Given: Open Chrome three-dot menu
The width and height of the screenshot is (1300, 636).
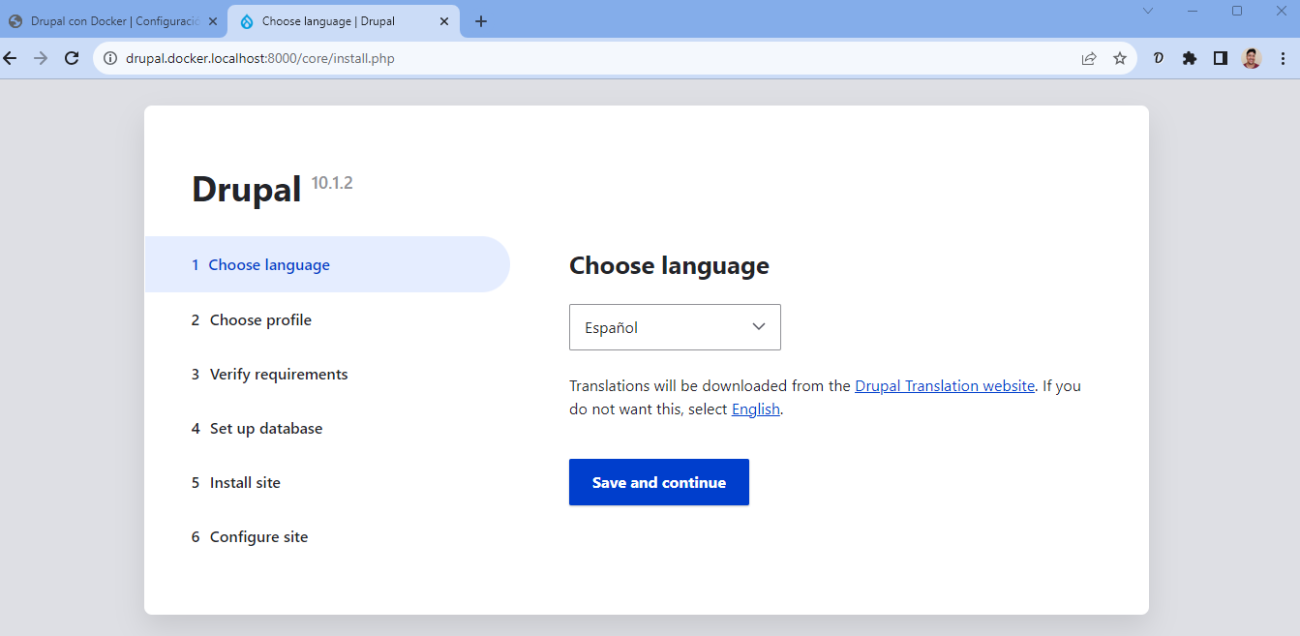Looking at the screenshot, I should pyautogui.click(x=1283, y=58).
